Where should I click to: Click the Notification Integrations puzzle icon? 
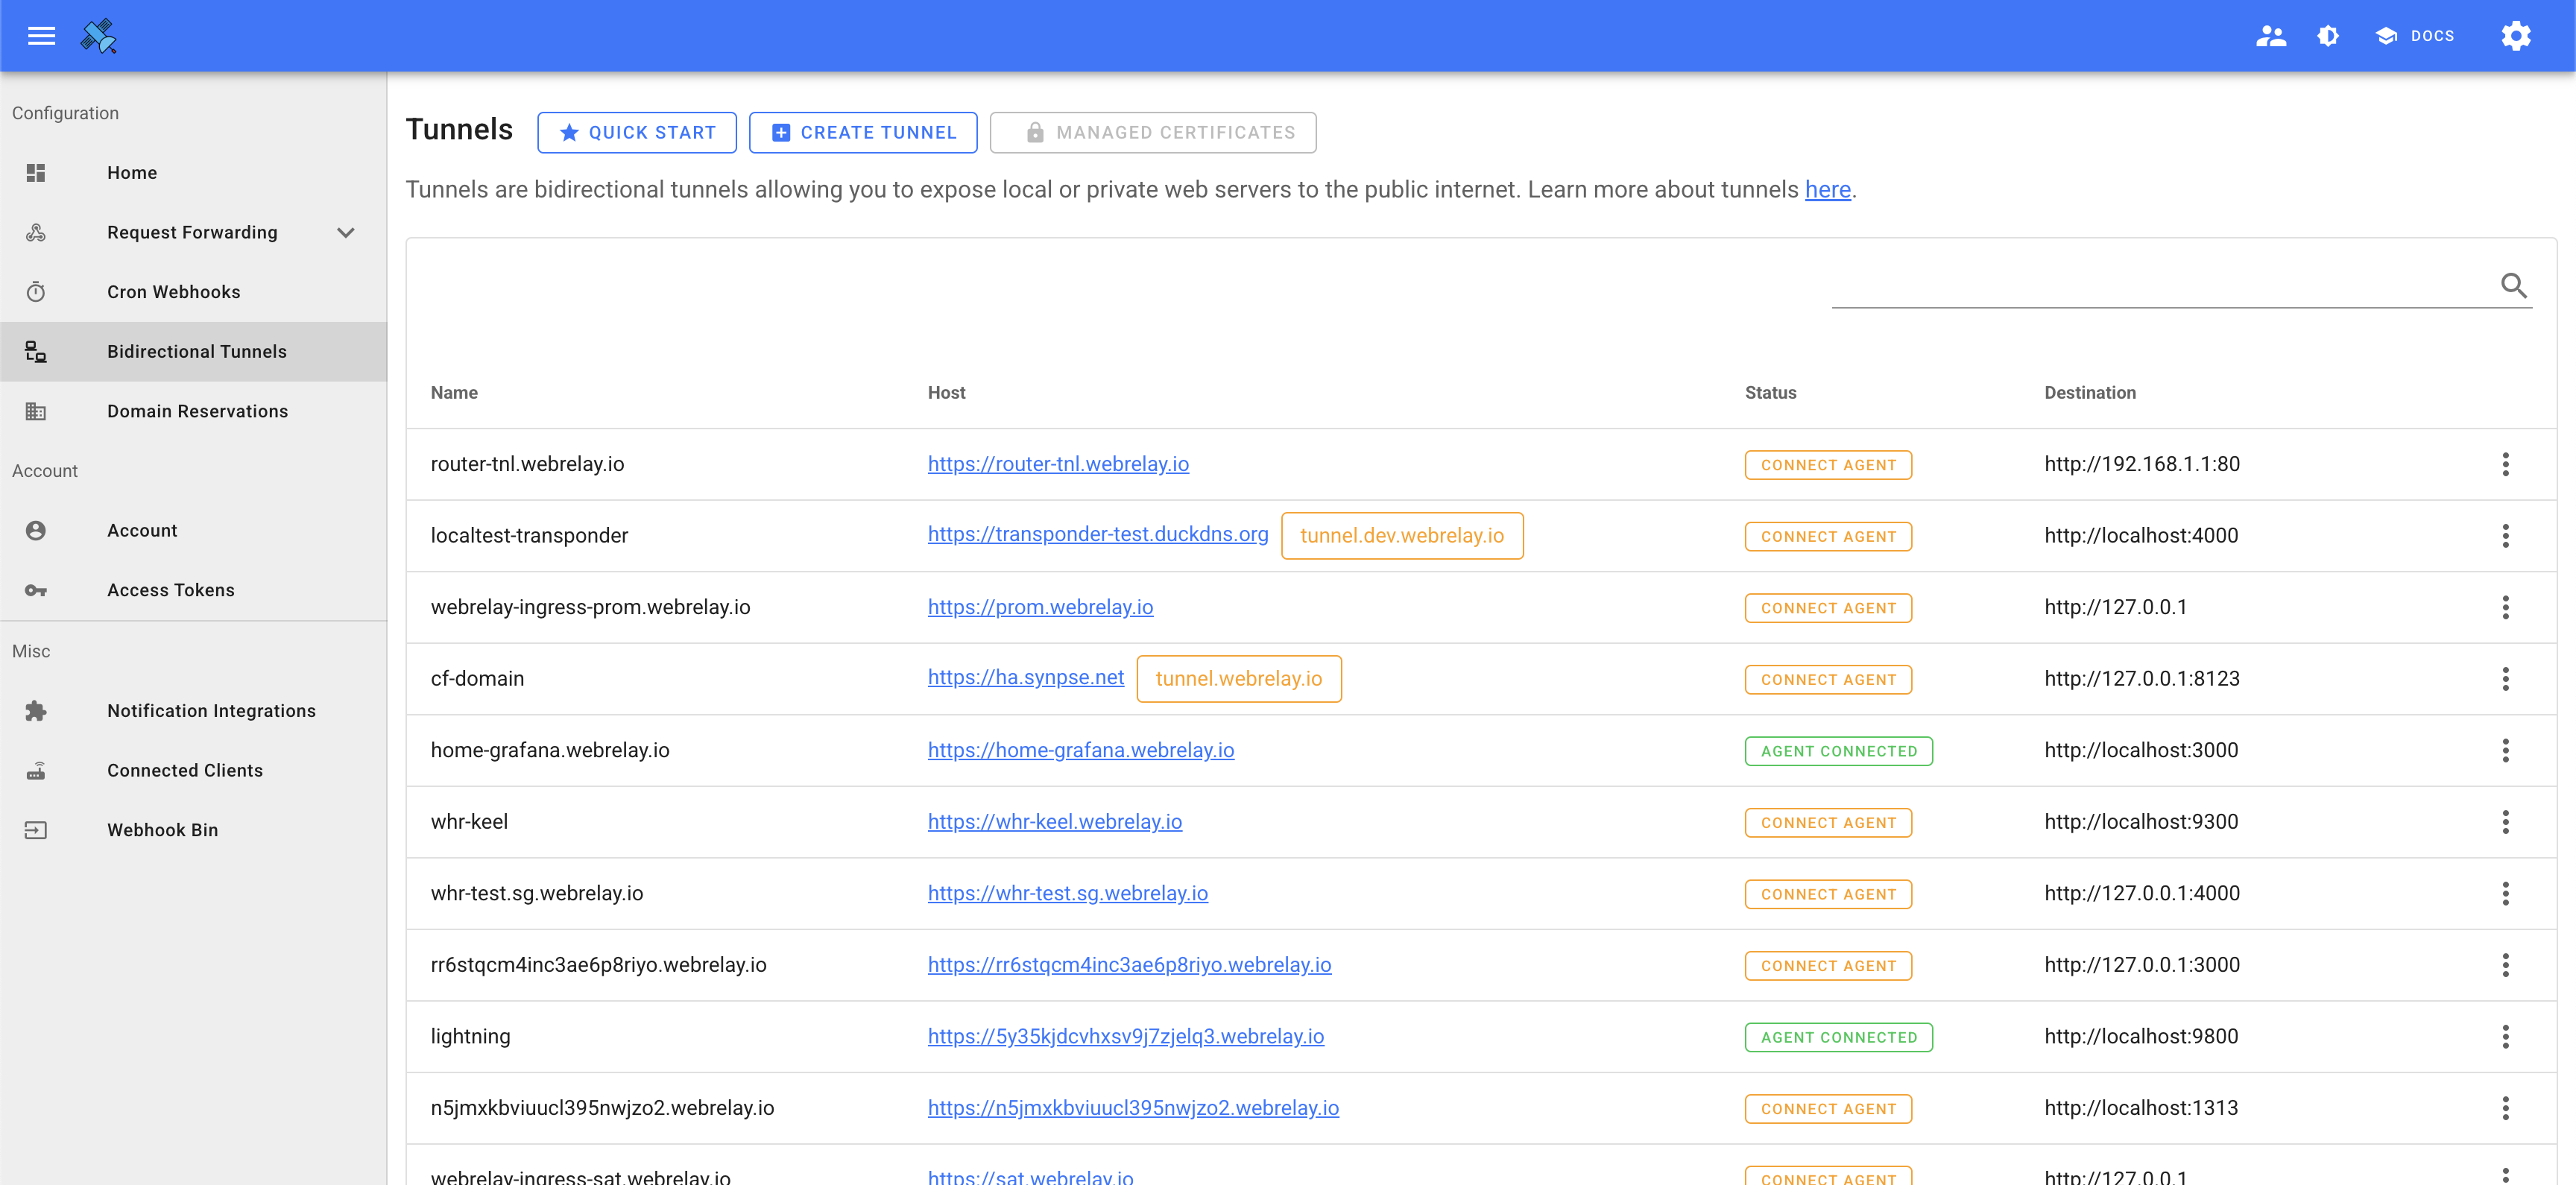tap(36, 711)
